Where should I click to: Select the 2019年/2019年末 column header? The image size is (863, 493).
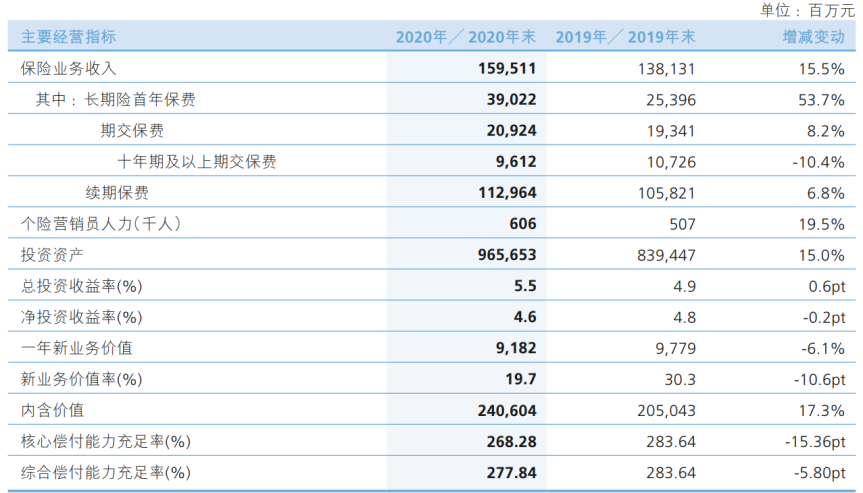click(x=625, y=37)
